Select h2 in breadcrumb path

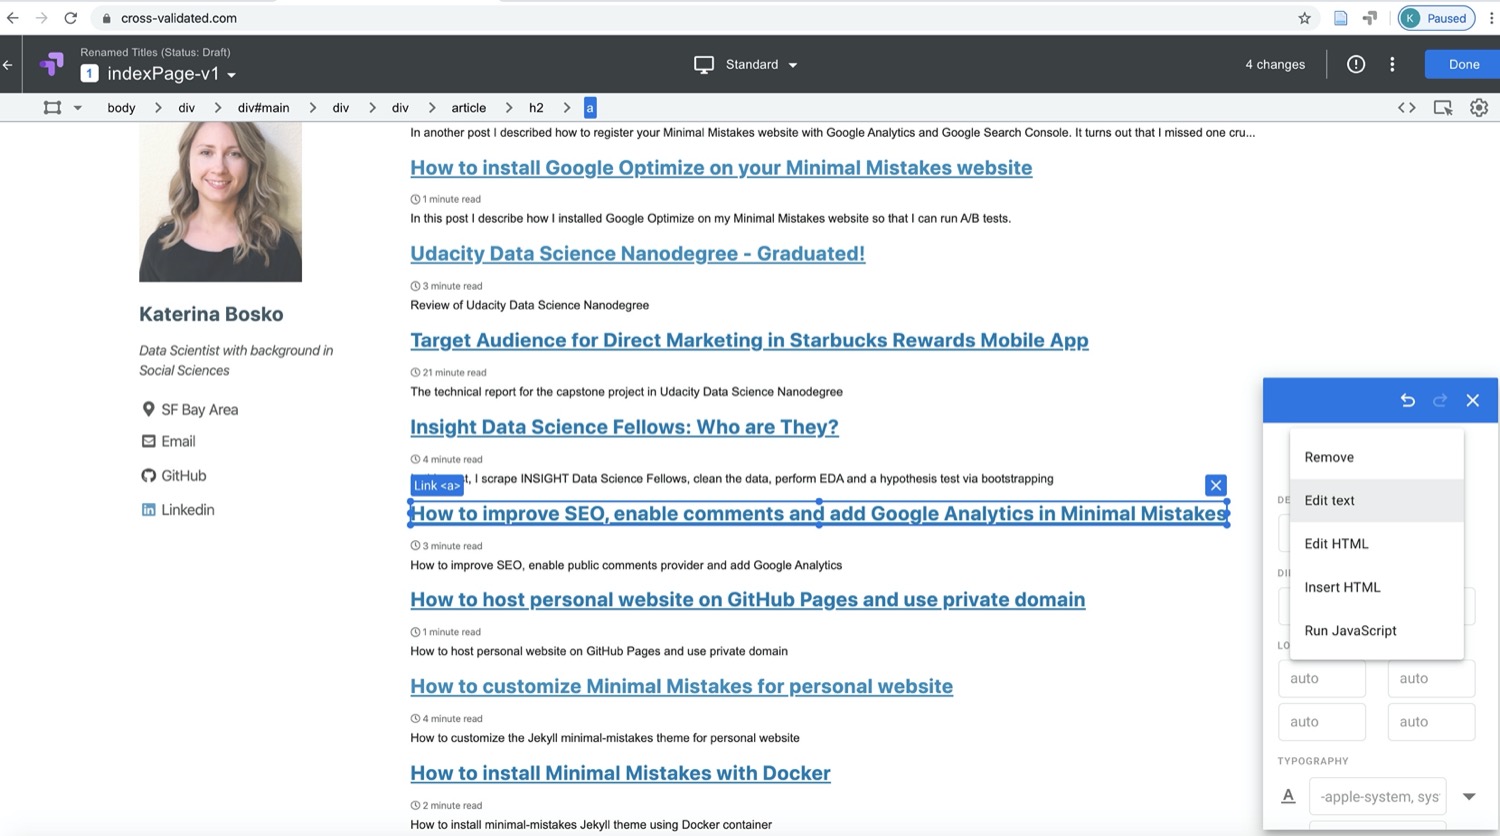click(x=536, y=108)
